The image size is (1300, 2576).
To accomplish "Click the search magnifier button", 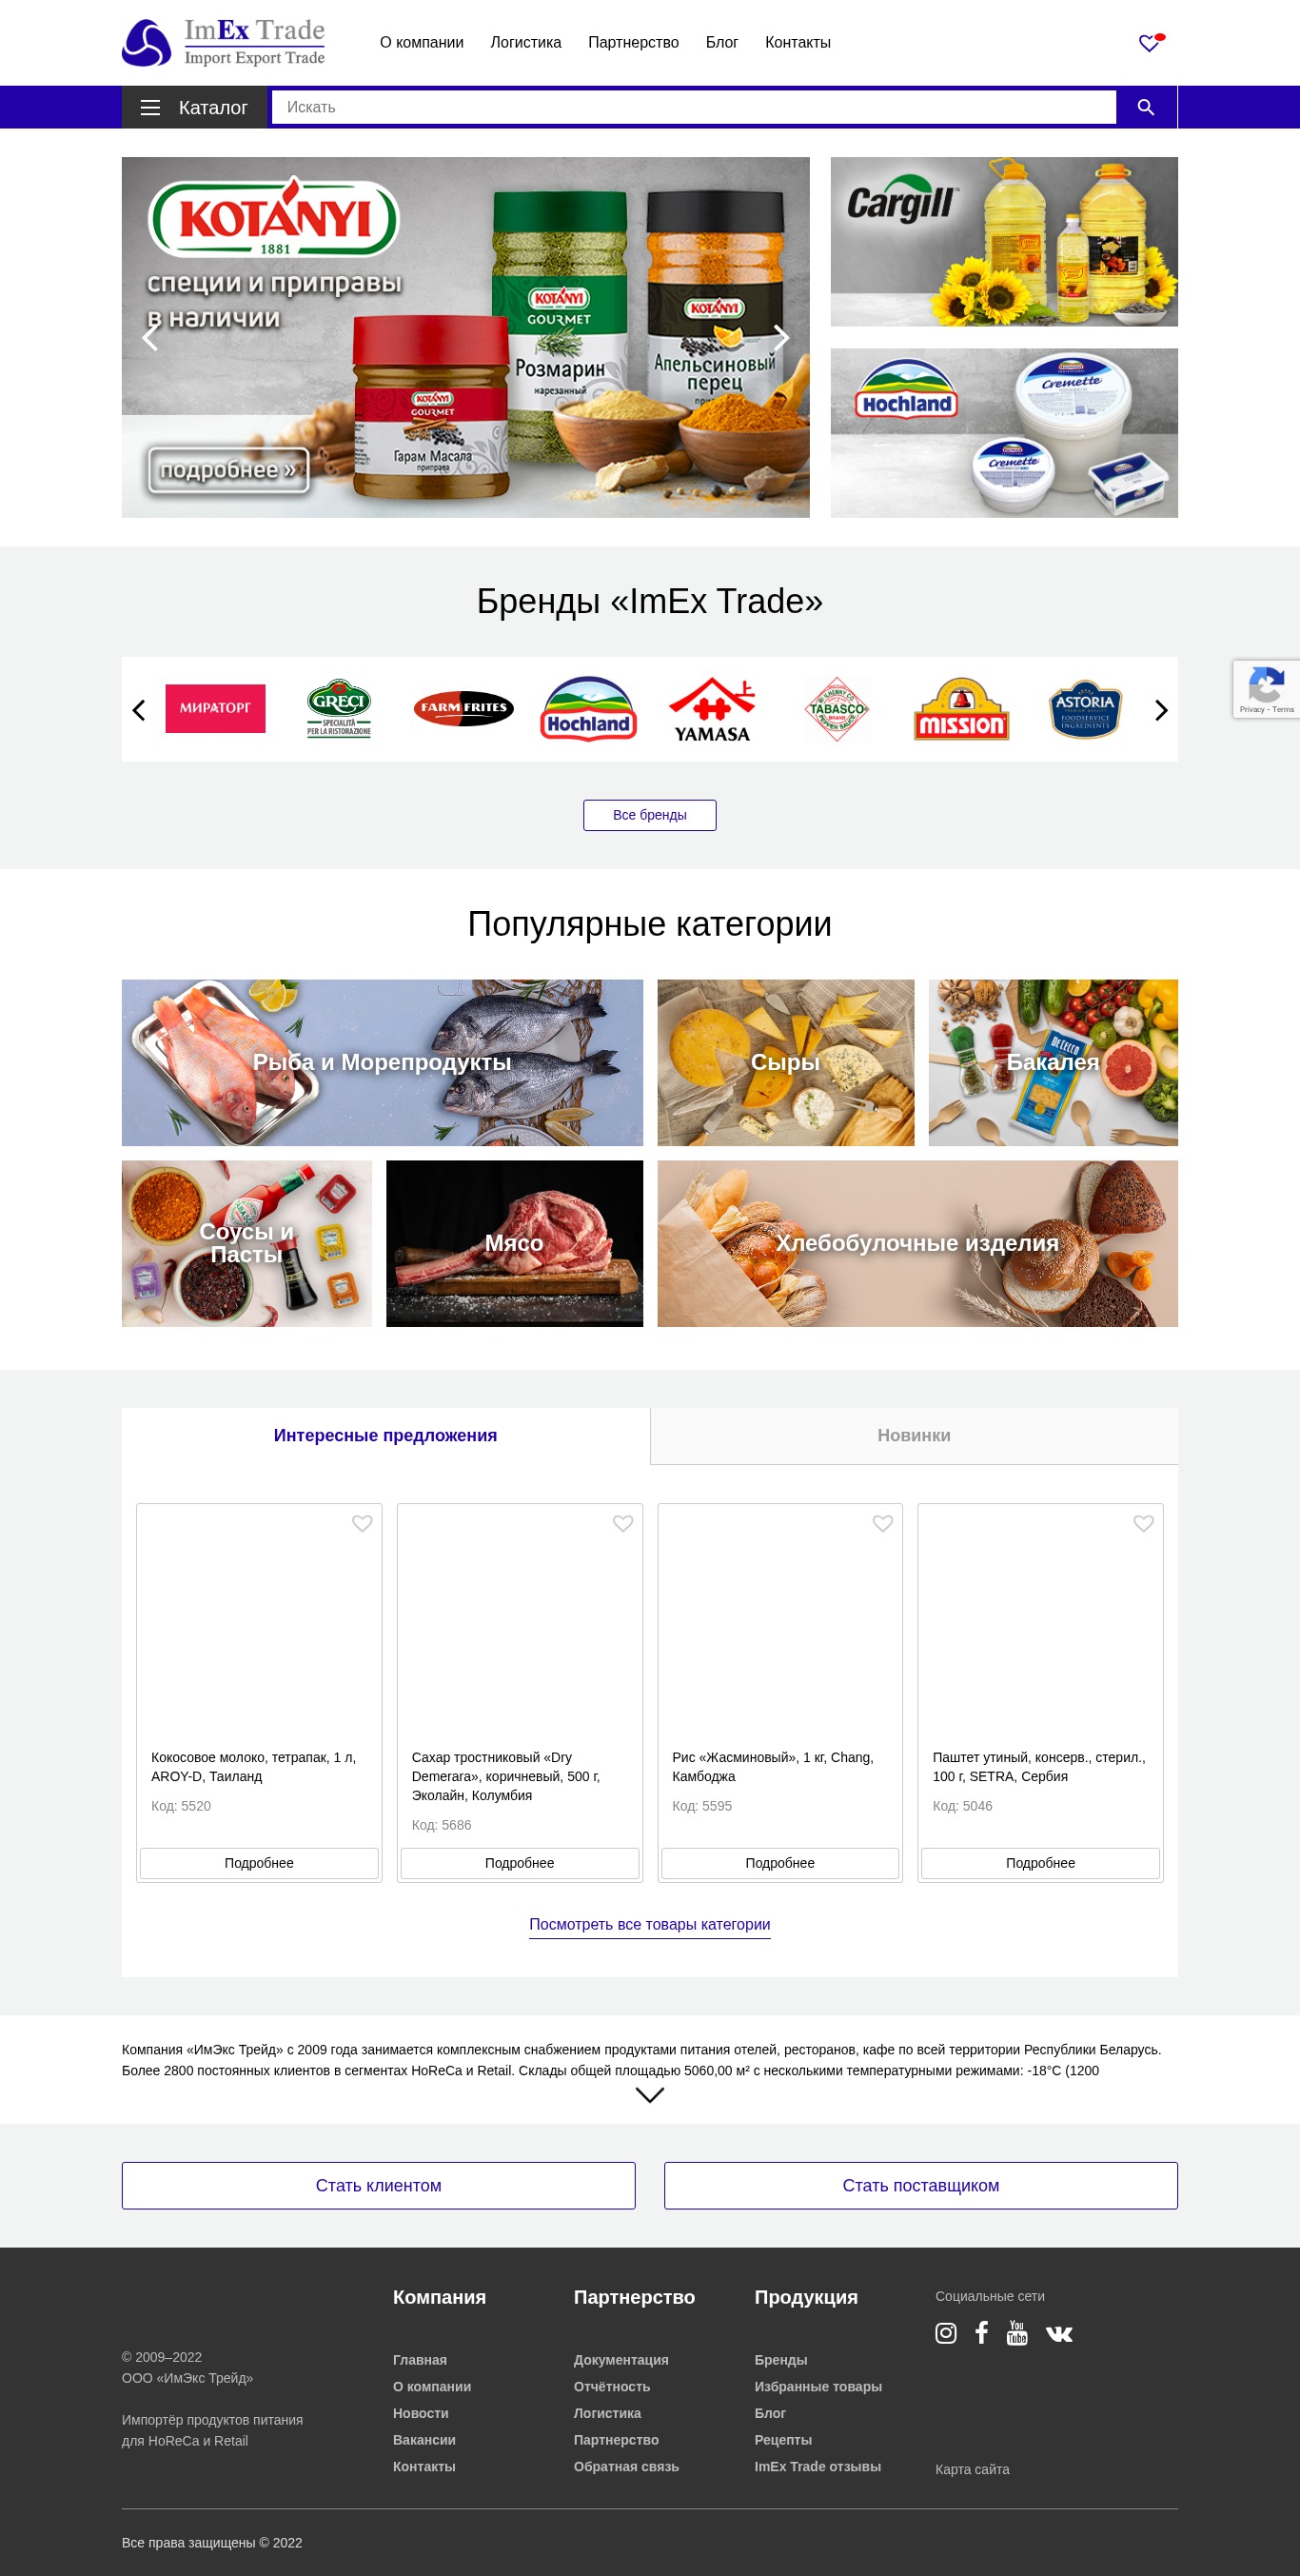I will 1146,107.
